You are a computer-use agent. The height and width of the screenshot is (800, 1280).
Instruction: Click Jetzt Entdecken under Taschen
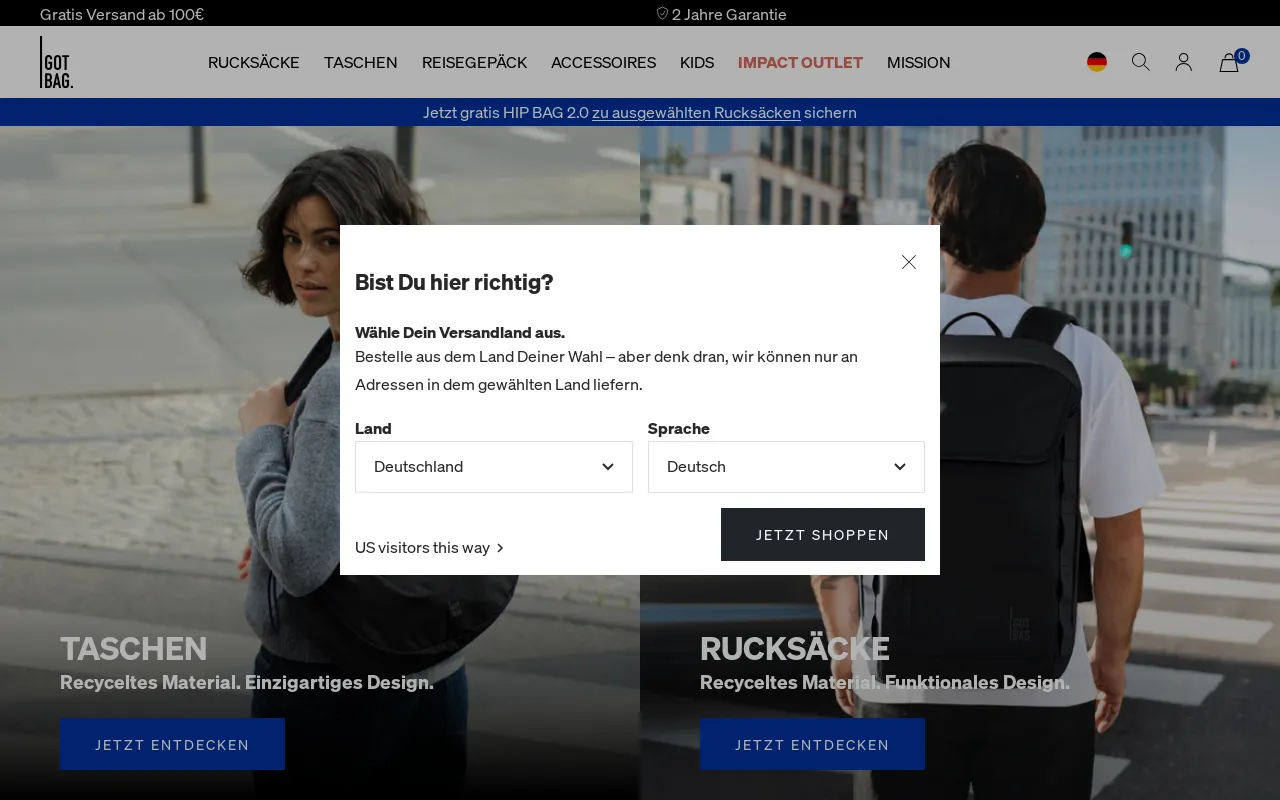click(172, 744)
